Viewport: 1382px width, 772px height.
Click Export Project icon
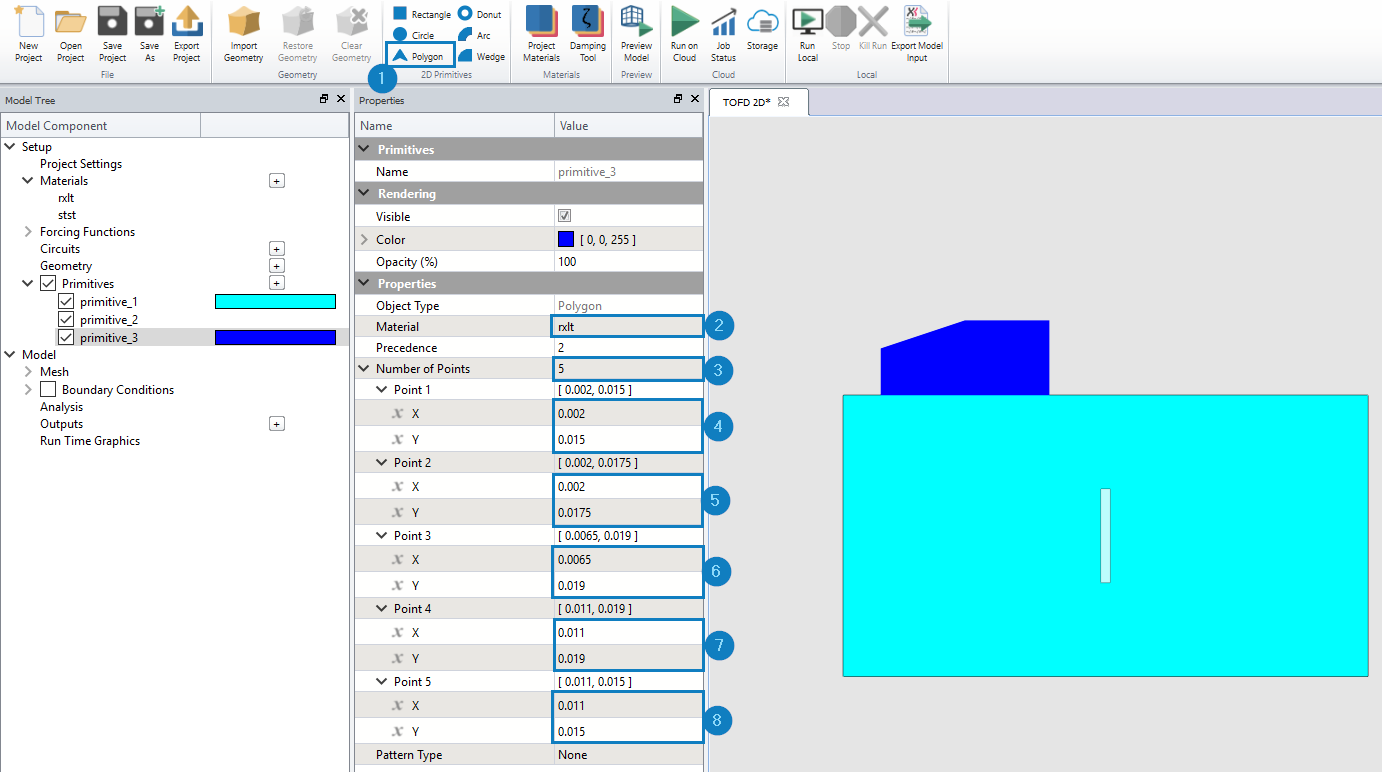coord(187,22)
